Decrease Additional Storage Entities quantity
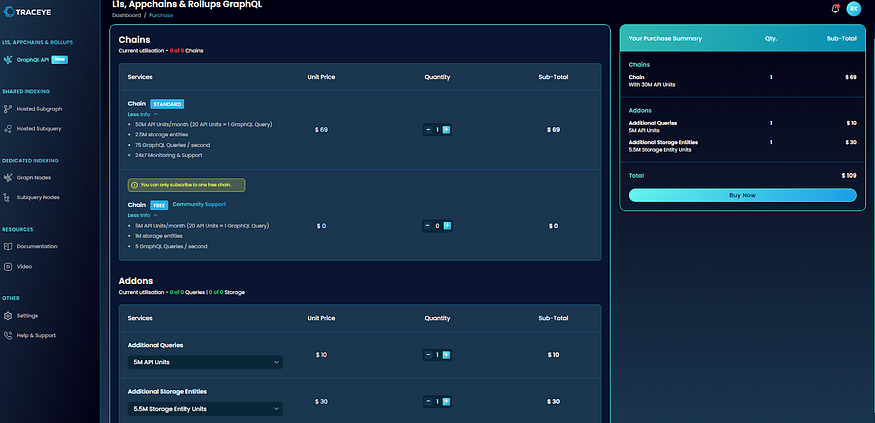Viewport: 875px width, 423px height. click(x=428, y=401)
